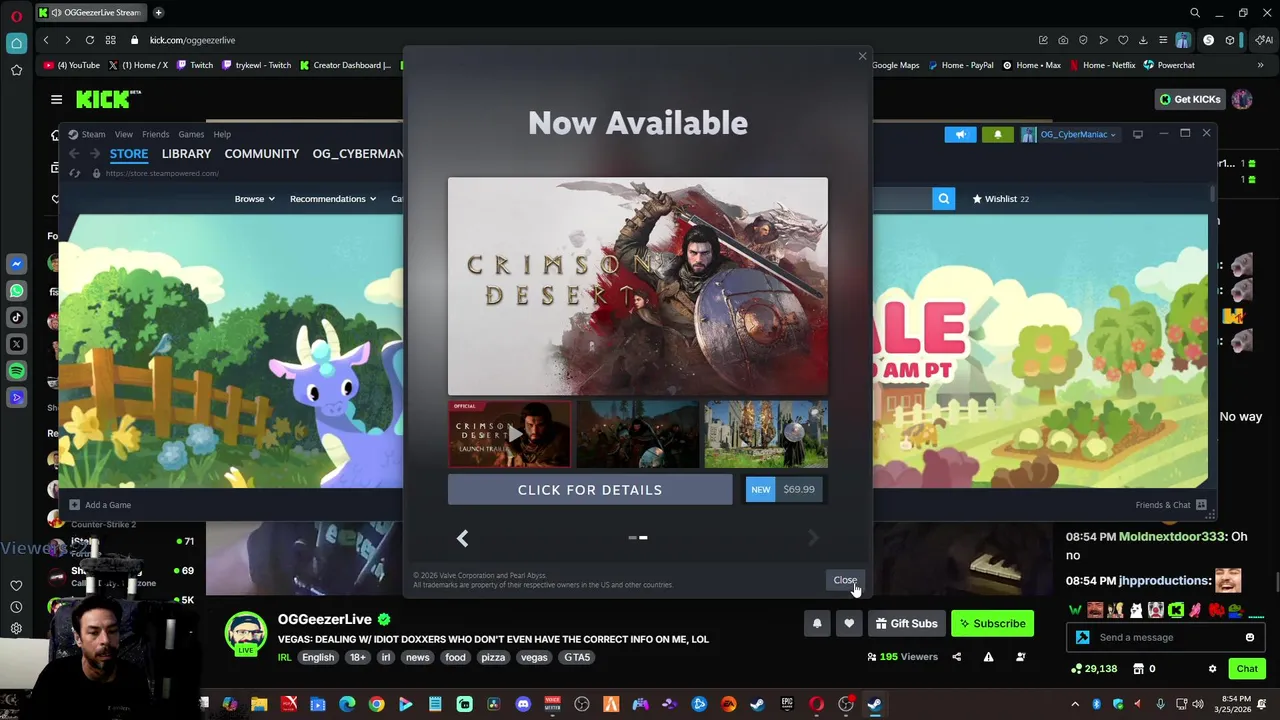Open Steam COMMUNITY tab
This screenshot has height=720, width=1280.
262,154
